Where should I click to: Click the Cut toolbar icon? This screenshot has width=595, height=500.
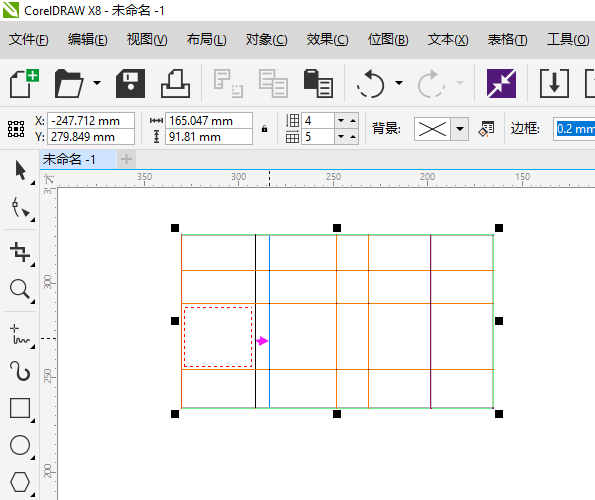pos(228,83)
